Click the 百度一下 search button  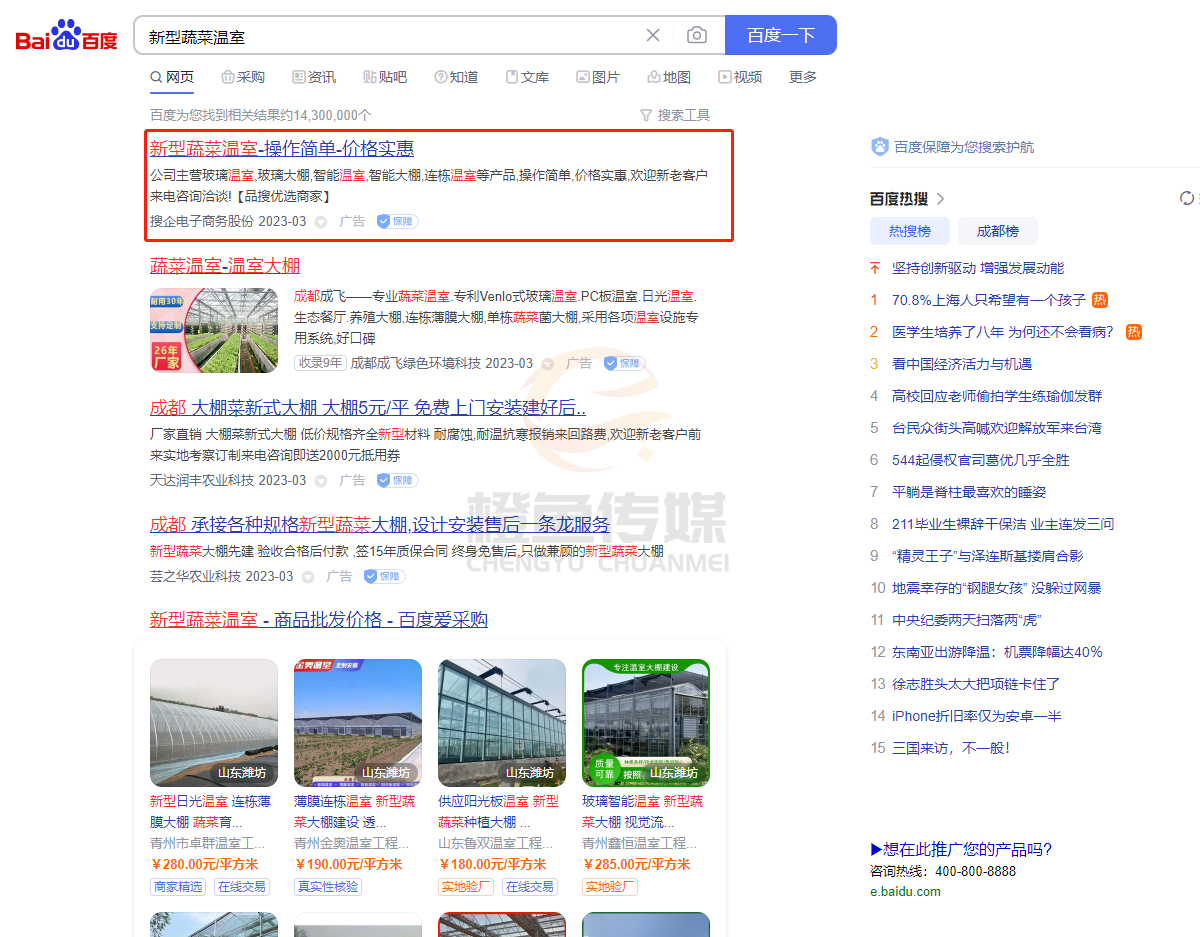coord(780,35)
